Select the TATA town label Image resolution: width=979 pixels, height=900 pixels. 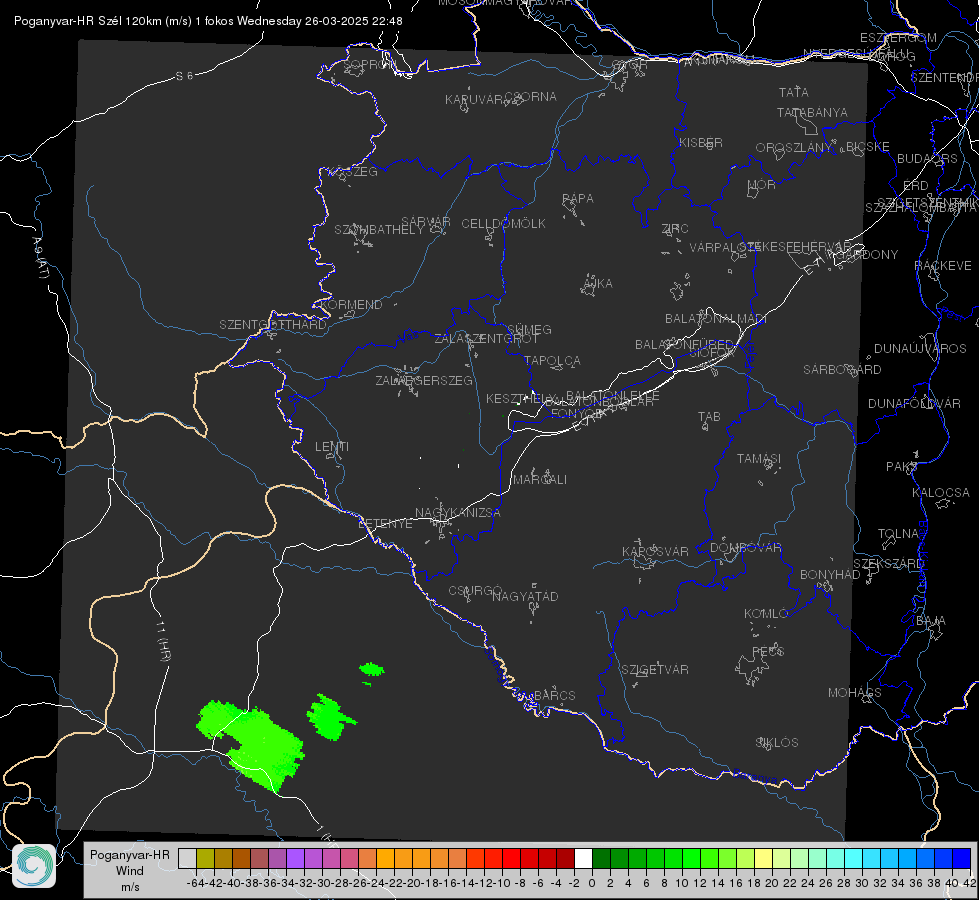tap(794, 92)
